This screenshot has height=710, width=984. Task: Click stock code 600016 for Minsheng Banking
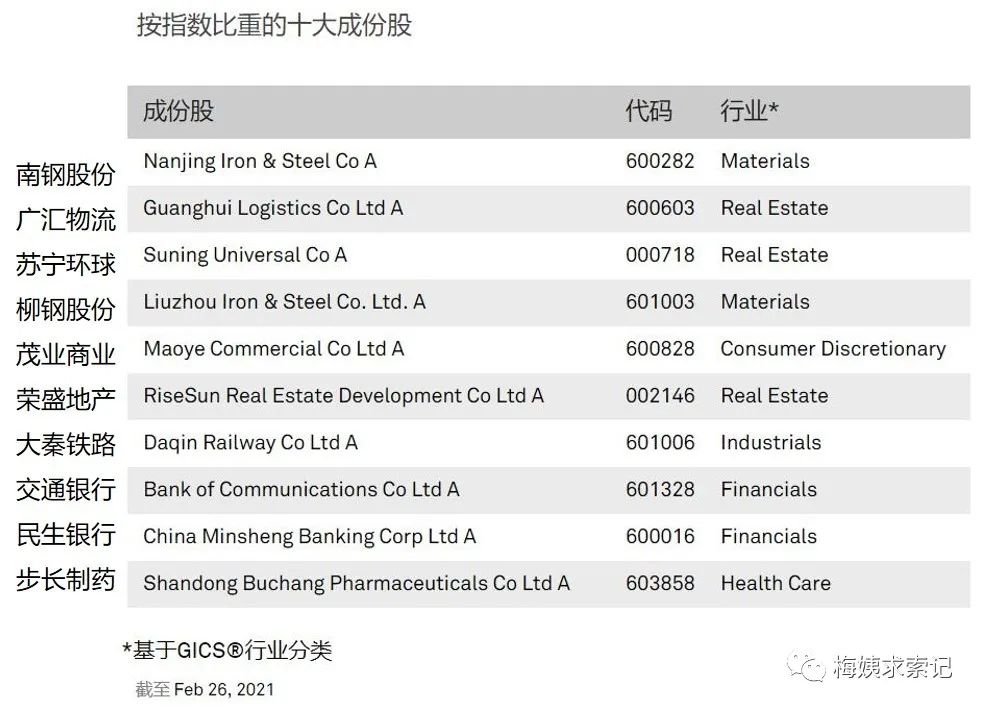pyautogui.click(x=660, y=537)
